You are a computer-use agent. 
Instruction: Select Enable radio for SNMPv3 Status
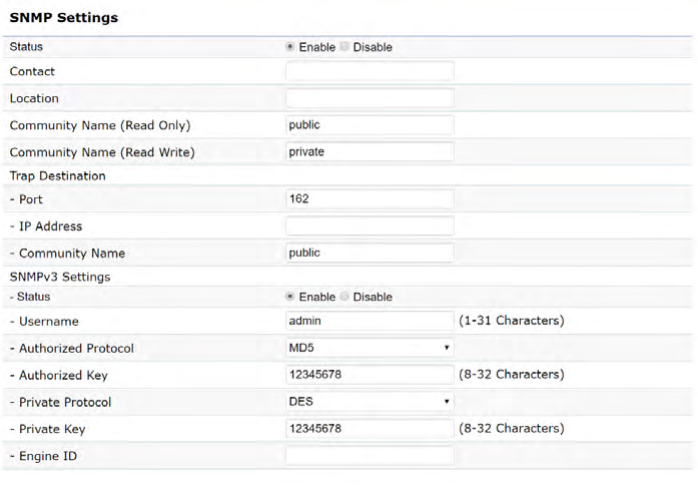coord(290,297)
